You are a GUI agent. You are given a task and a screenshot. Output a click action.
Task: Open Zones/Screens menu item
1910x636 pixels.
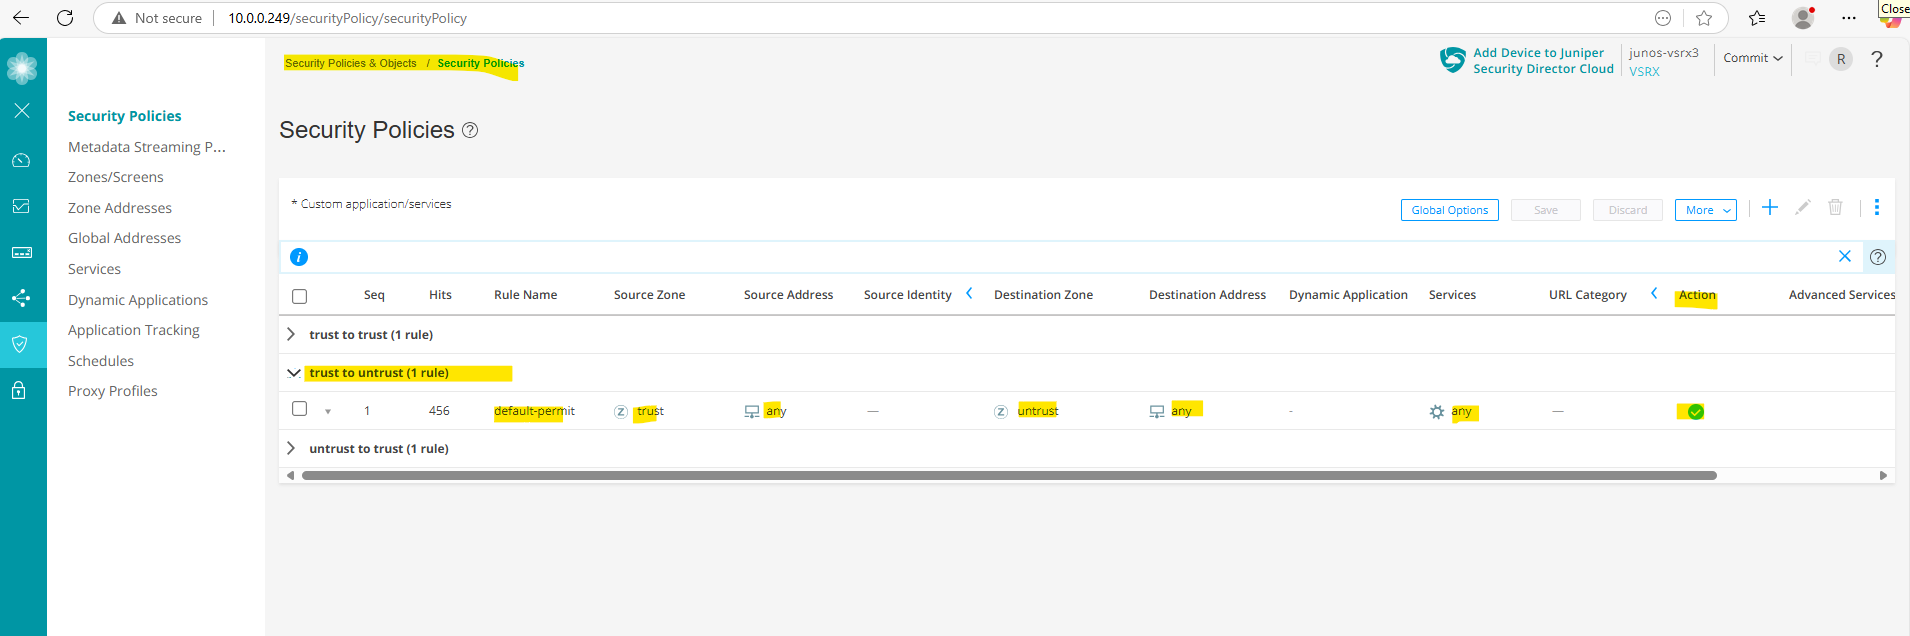point(116,177)
